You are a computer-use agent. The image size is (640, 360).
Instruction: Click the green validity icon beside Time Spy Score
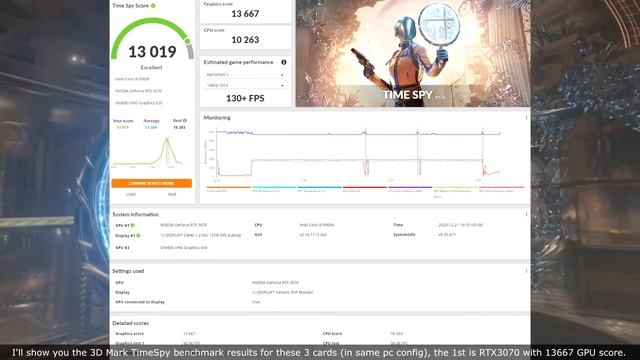153,6
